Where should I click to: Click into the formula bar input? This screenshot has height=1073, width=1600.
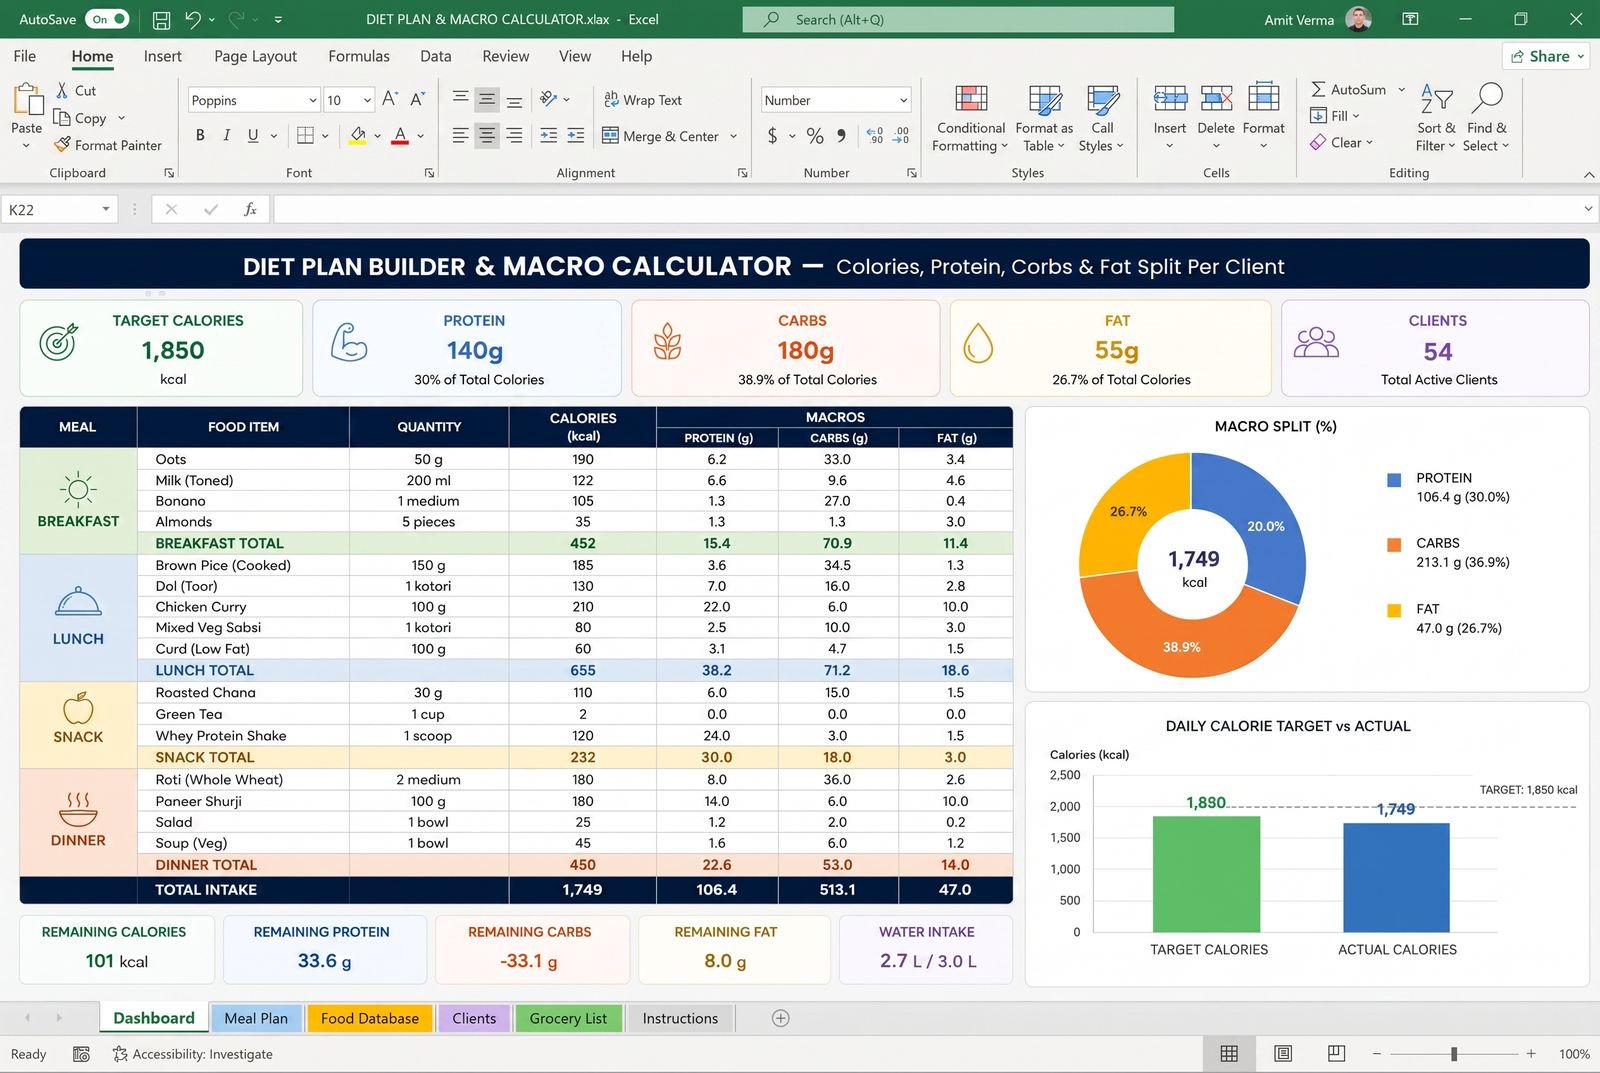[925, 209]
